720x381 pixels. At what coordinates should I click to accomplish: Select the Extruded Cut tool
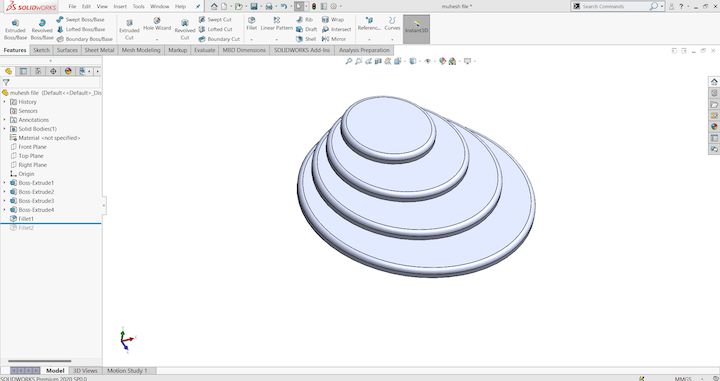coord(129,29)
